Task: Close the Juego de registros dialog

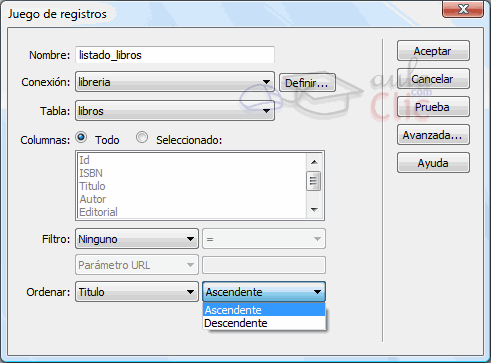Action: point(463,9)
